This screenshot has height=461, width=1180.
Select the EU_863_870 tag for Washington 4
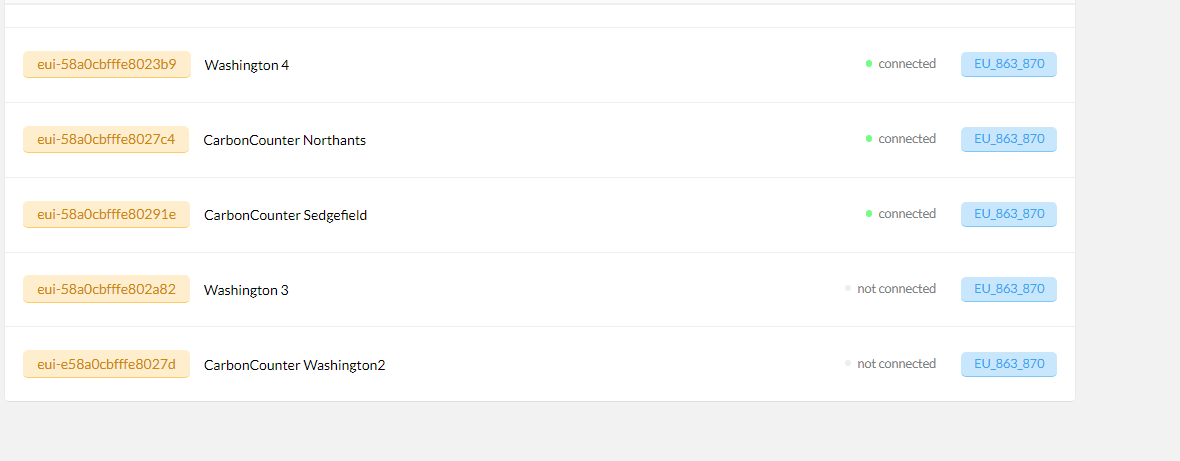click(x=1008, y=65)
